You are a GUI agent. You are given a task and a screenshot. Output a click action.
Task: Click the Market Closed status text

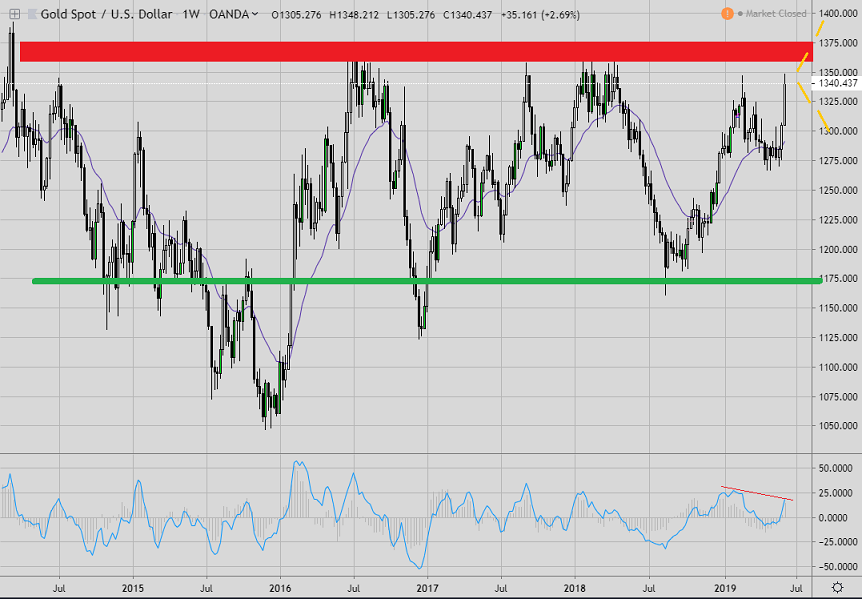pyautogui.click(x=776, y=14)
